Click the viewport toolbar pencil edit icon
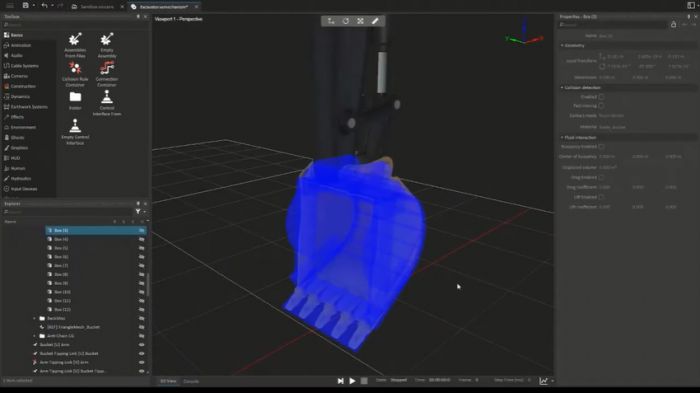The image size is (700, 393). point(375,21)
